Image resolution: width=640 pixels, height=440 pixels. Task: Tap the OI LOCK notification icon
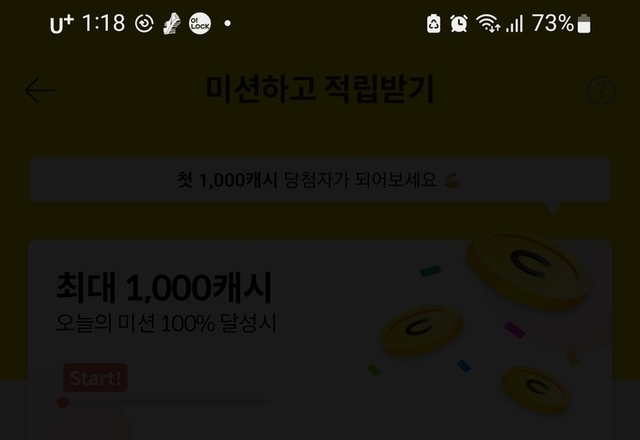pyautogui.click(x=200, y=23)
